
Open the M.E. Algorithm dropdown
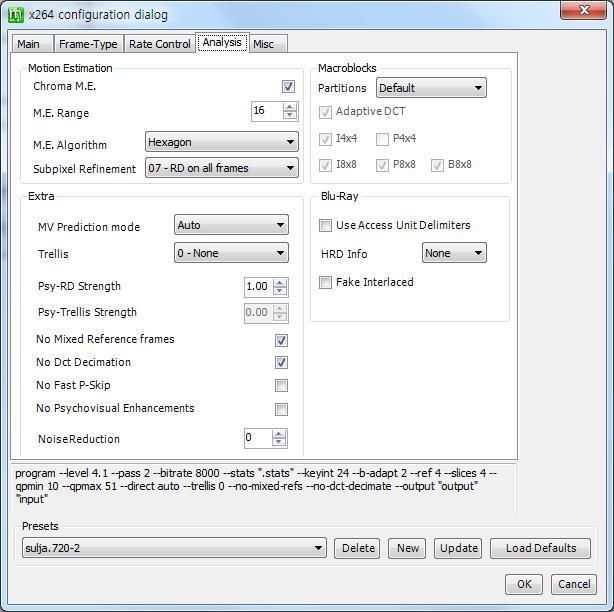(222, 141)
